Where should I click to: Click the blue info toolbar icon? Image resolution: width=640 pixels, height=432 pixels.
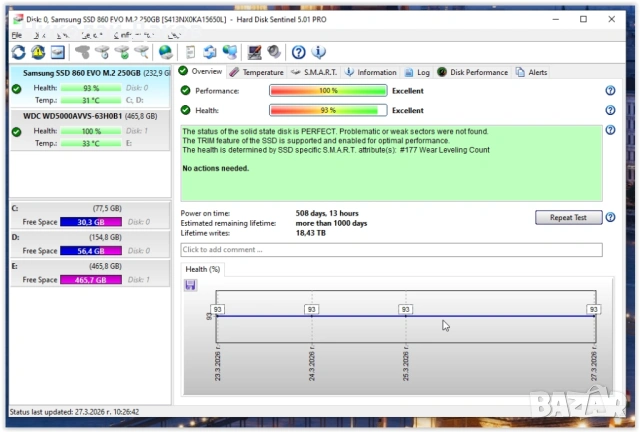tap(318, 52)
